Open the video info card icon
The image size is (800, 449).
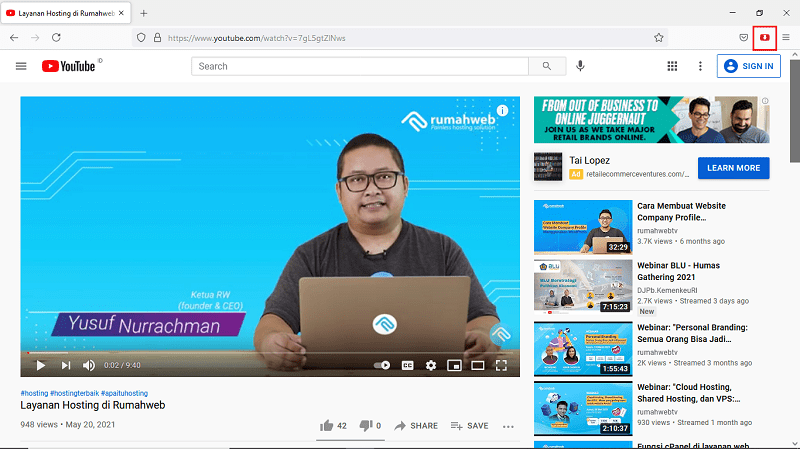(x=503, y=110)
